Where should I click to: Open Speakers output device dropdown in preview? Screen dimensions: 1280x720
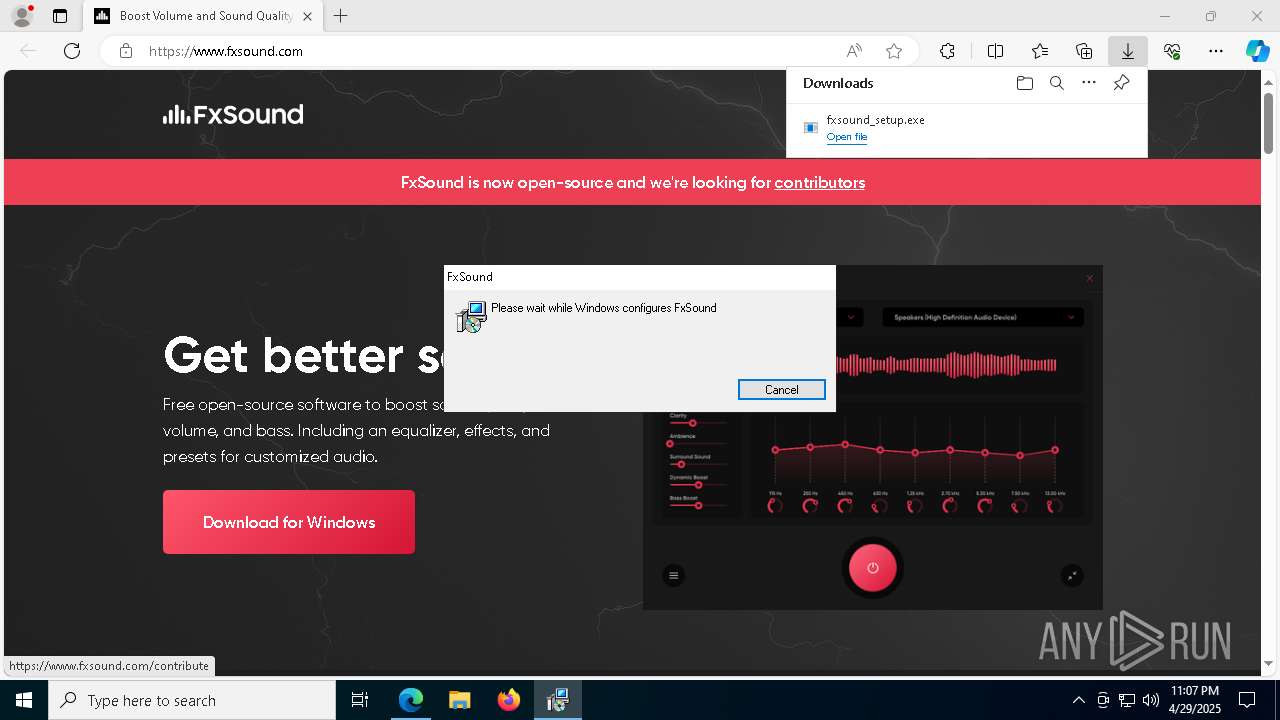click(x=982, y=317)
